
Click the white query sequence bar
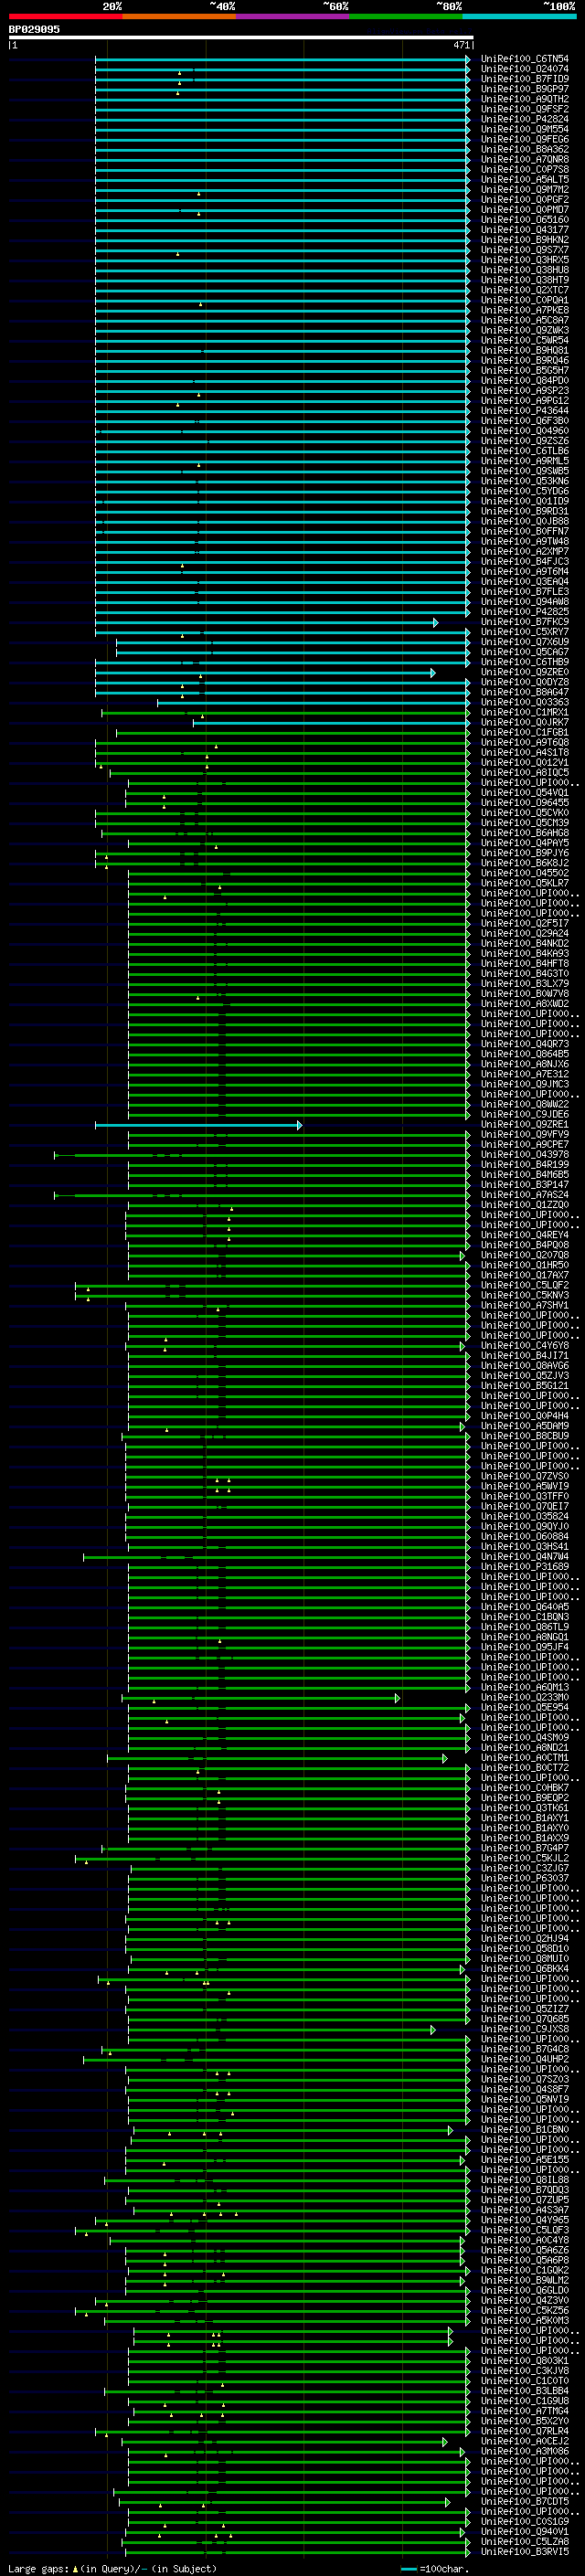[241, 37]
